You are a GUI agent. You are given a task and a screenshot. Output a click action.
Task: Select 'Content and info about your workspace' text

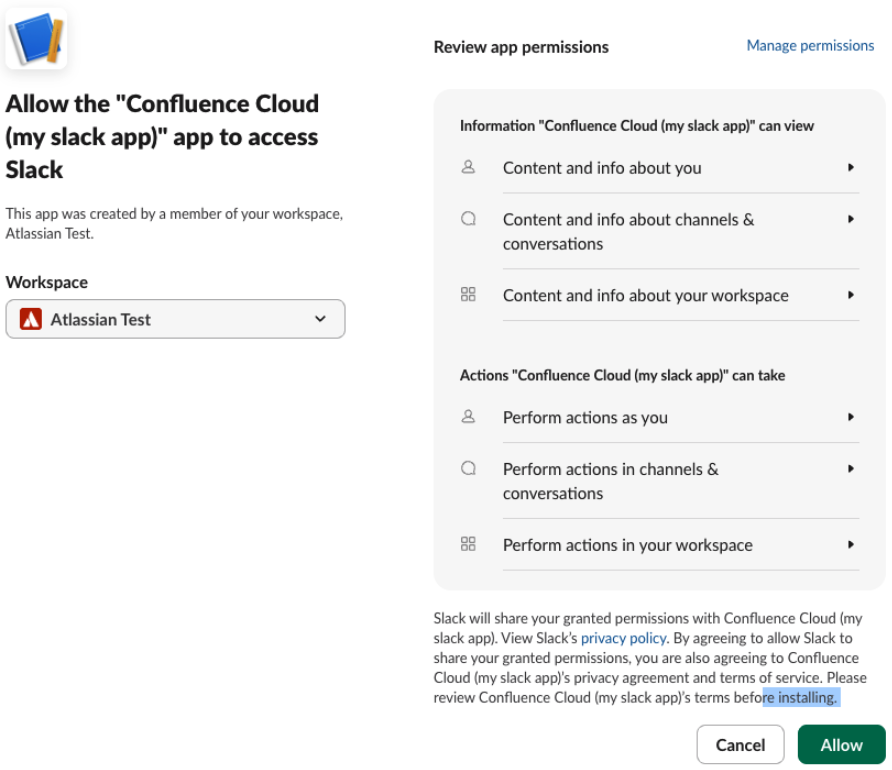[x=646, y=296]
